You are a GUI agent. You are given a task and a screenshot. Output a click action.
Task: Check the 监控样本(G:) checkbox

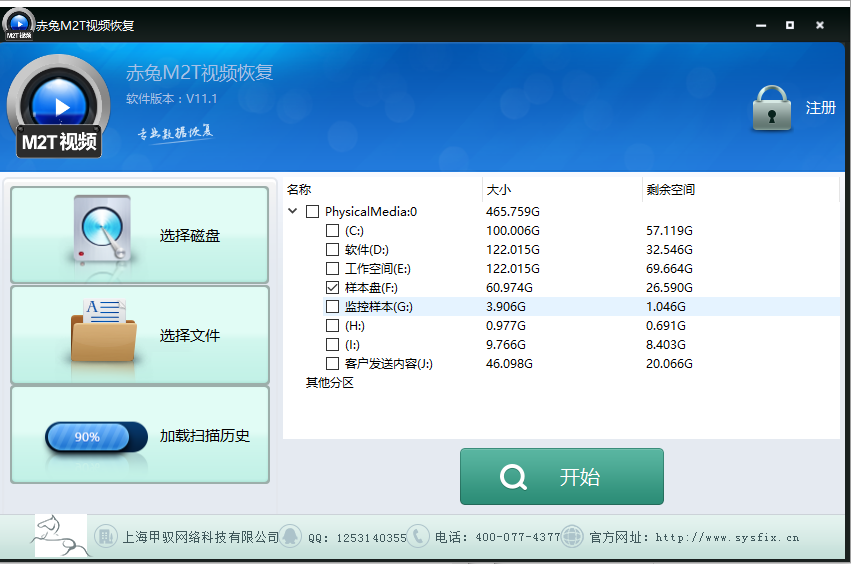332,307
